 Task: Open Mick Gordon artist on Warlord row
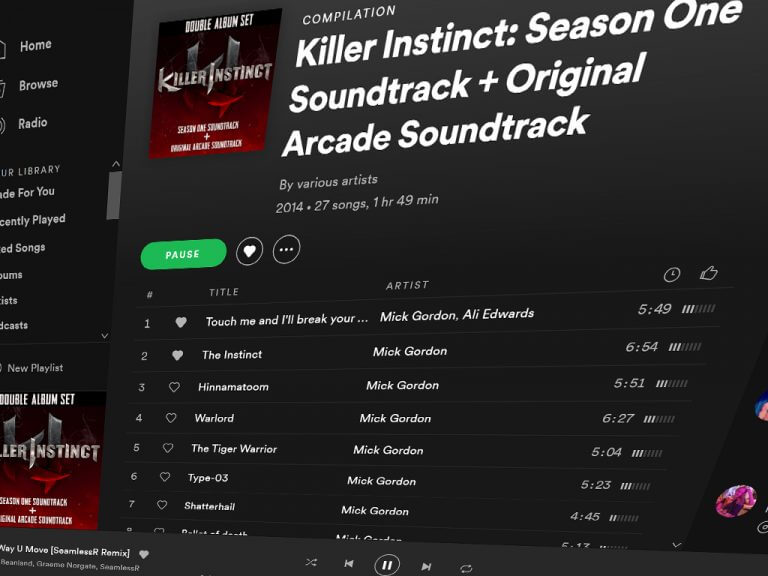[x=395, y=418]
